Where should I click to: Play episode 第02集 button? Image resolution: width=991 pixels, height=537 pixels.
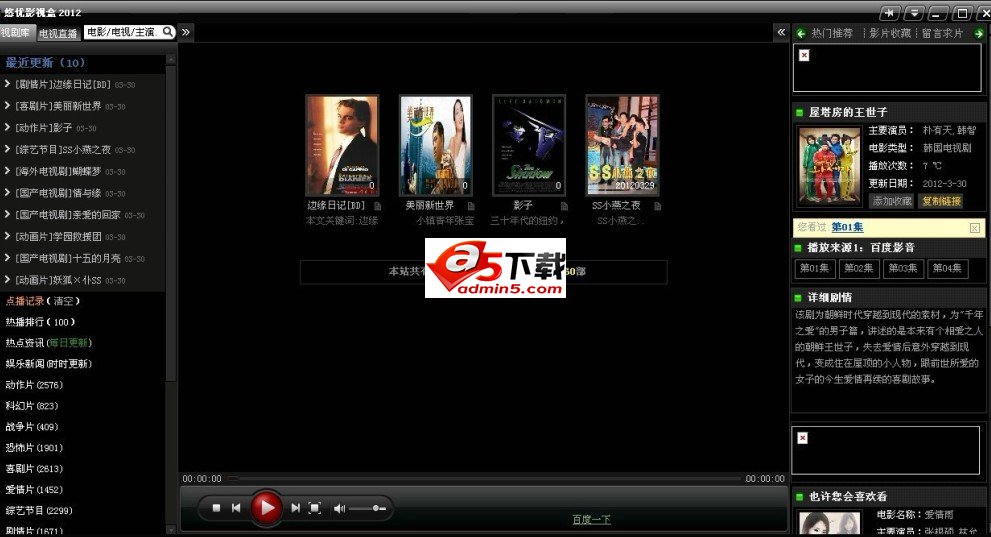coord(859,268)
